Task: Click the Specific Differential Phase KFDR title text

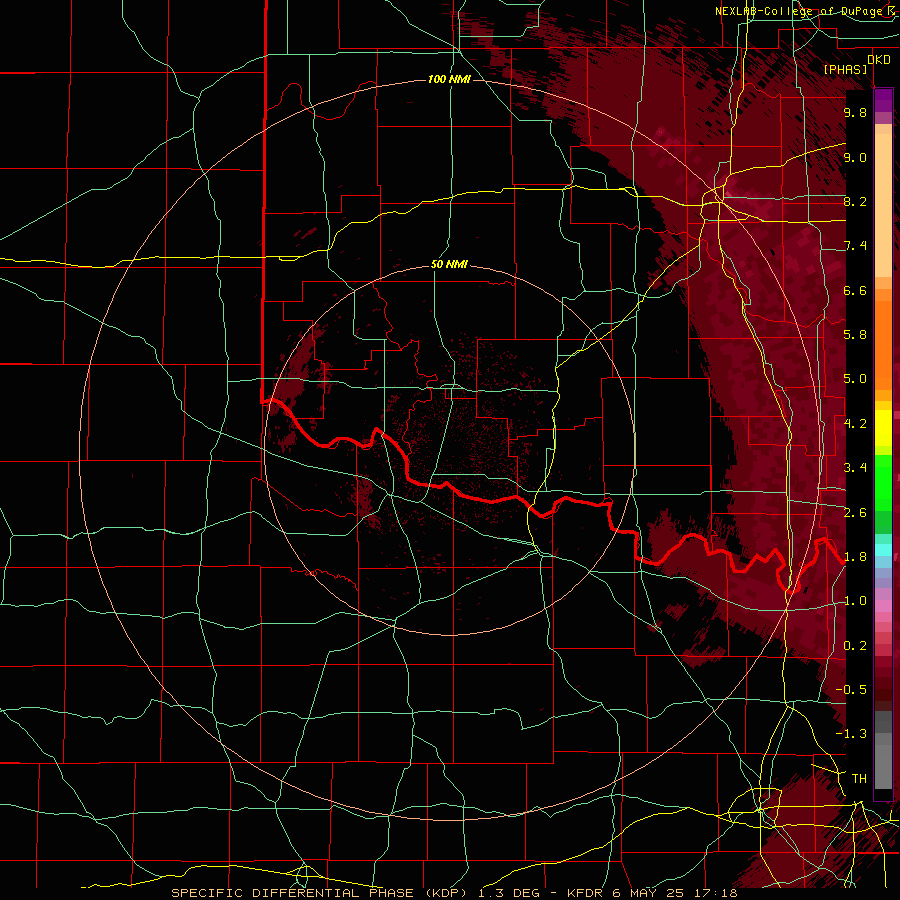Action: (x=454, y=893)
